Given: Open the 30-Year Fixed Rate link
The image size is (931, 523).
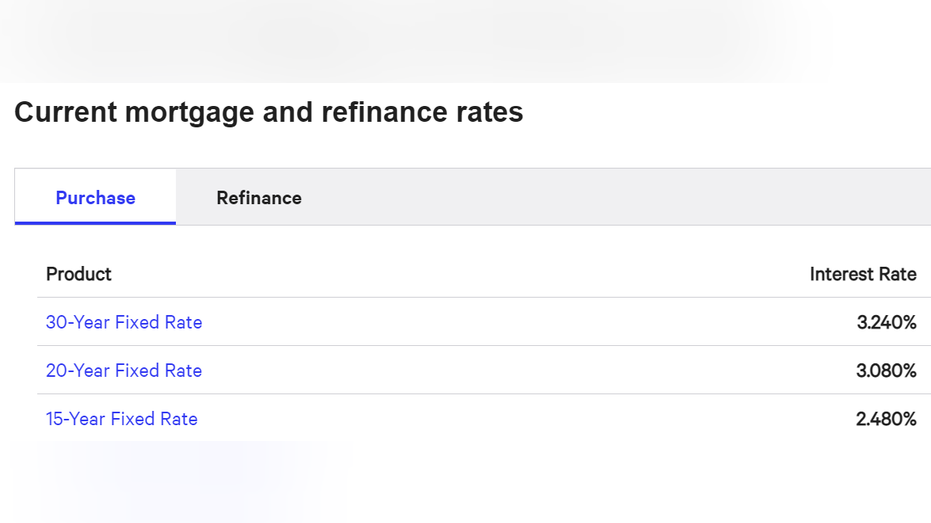Looking at the screenshot, I should pyautogui.click(x=124, y=322).
